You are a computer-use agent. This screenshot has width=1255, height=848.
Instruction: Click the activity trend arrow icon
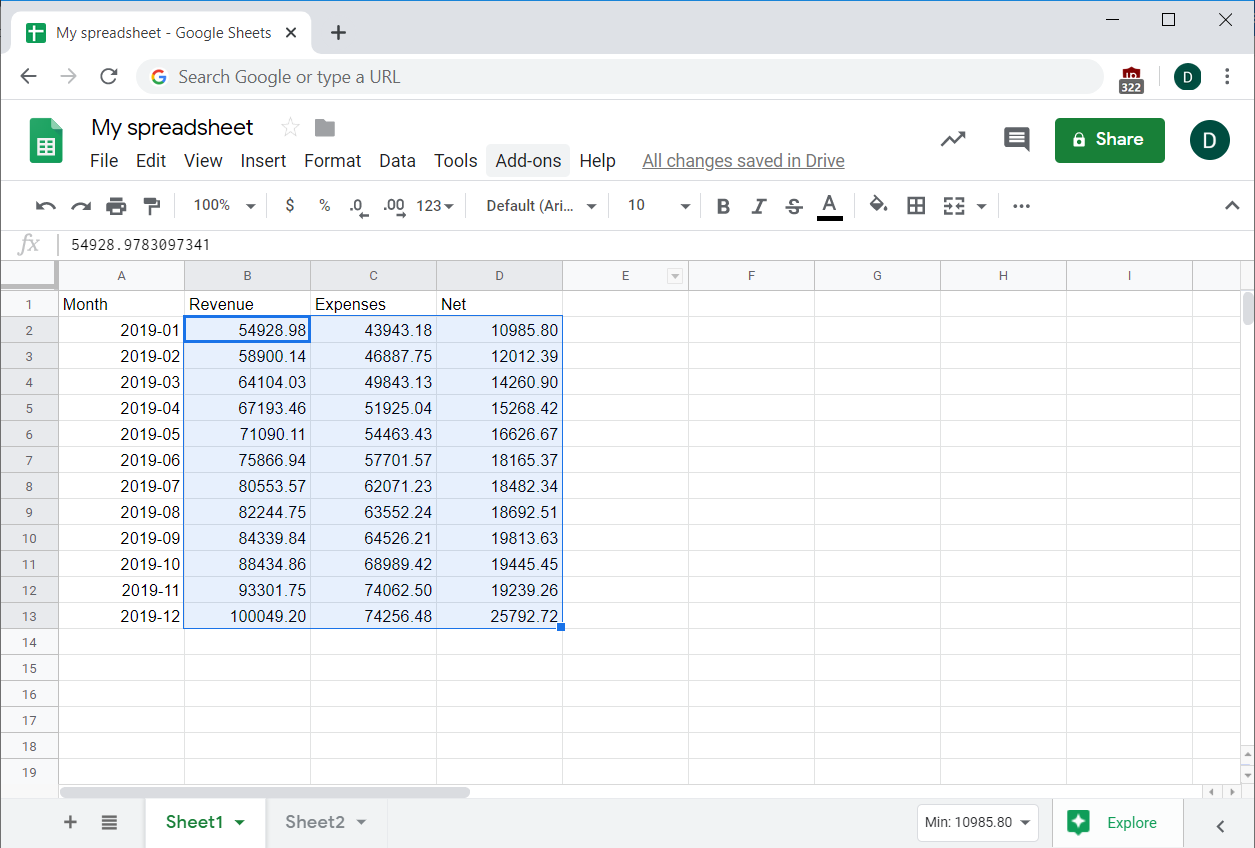[x=953, y=140]
